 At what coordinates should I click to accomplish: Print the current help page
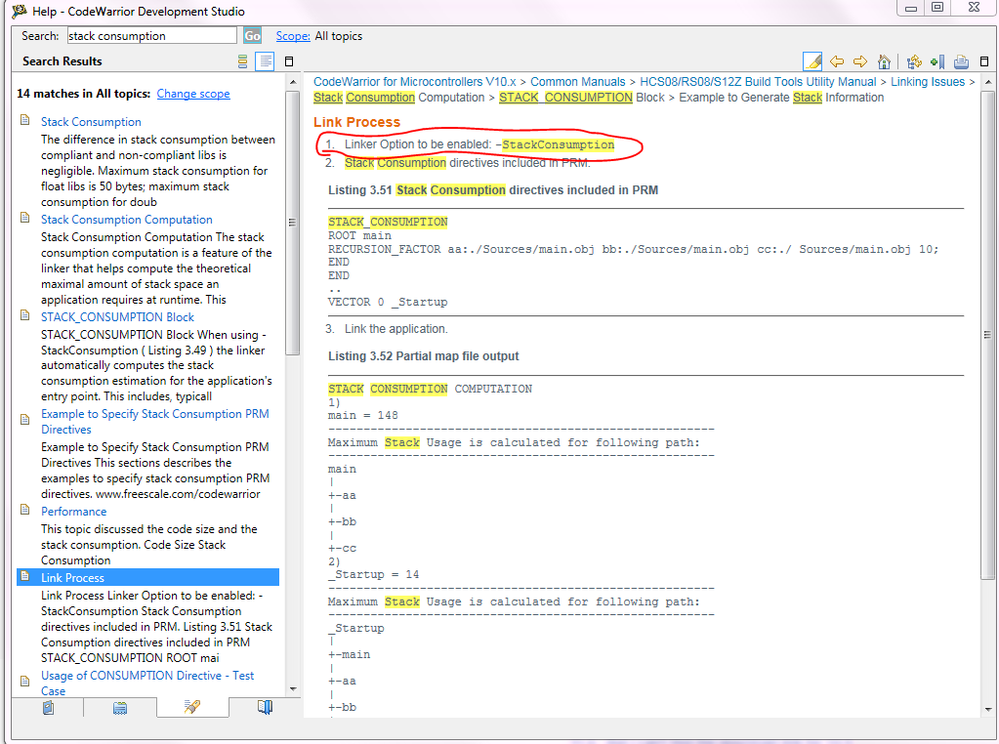tap(961, 61)
